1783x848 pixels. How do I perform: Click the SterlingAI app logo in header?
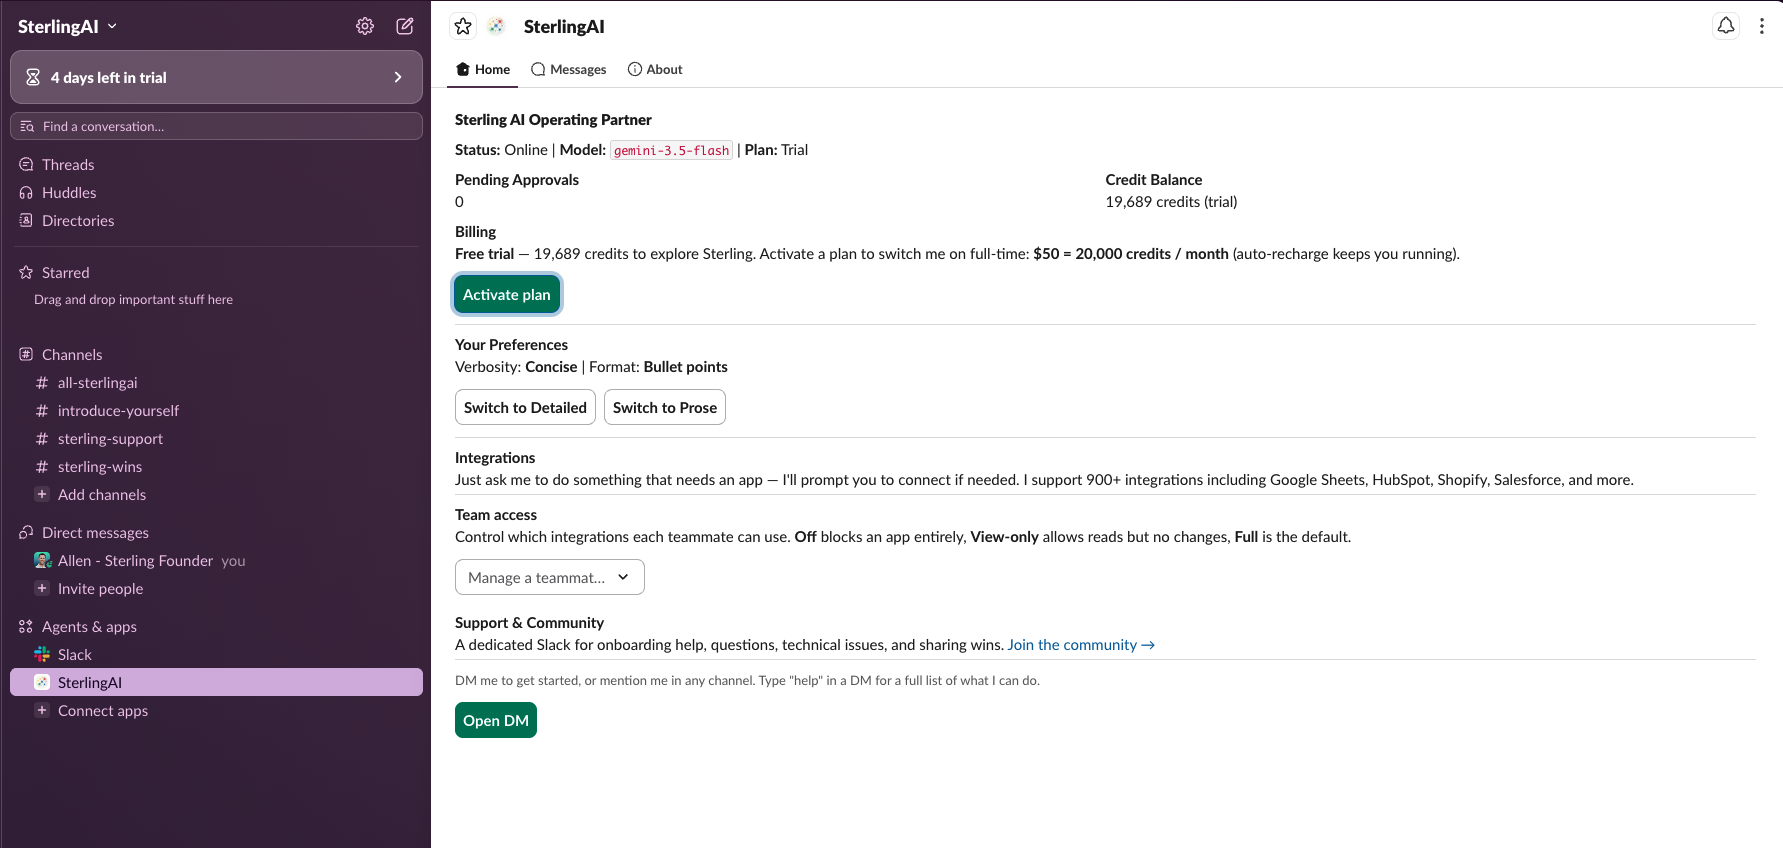coord(496,26)
